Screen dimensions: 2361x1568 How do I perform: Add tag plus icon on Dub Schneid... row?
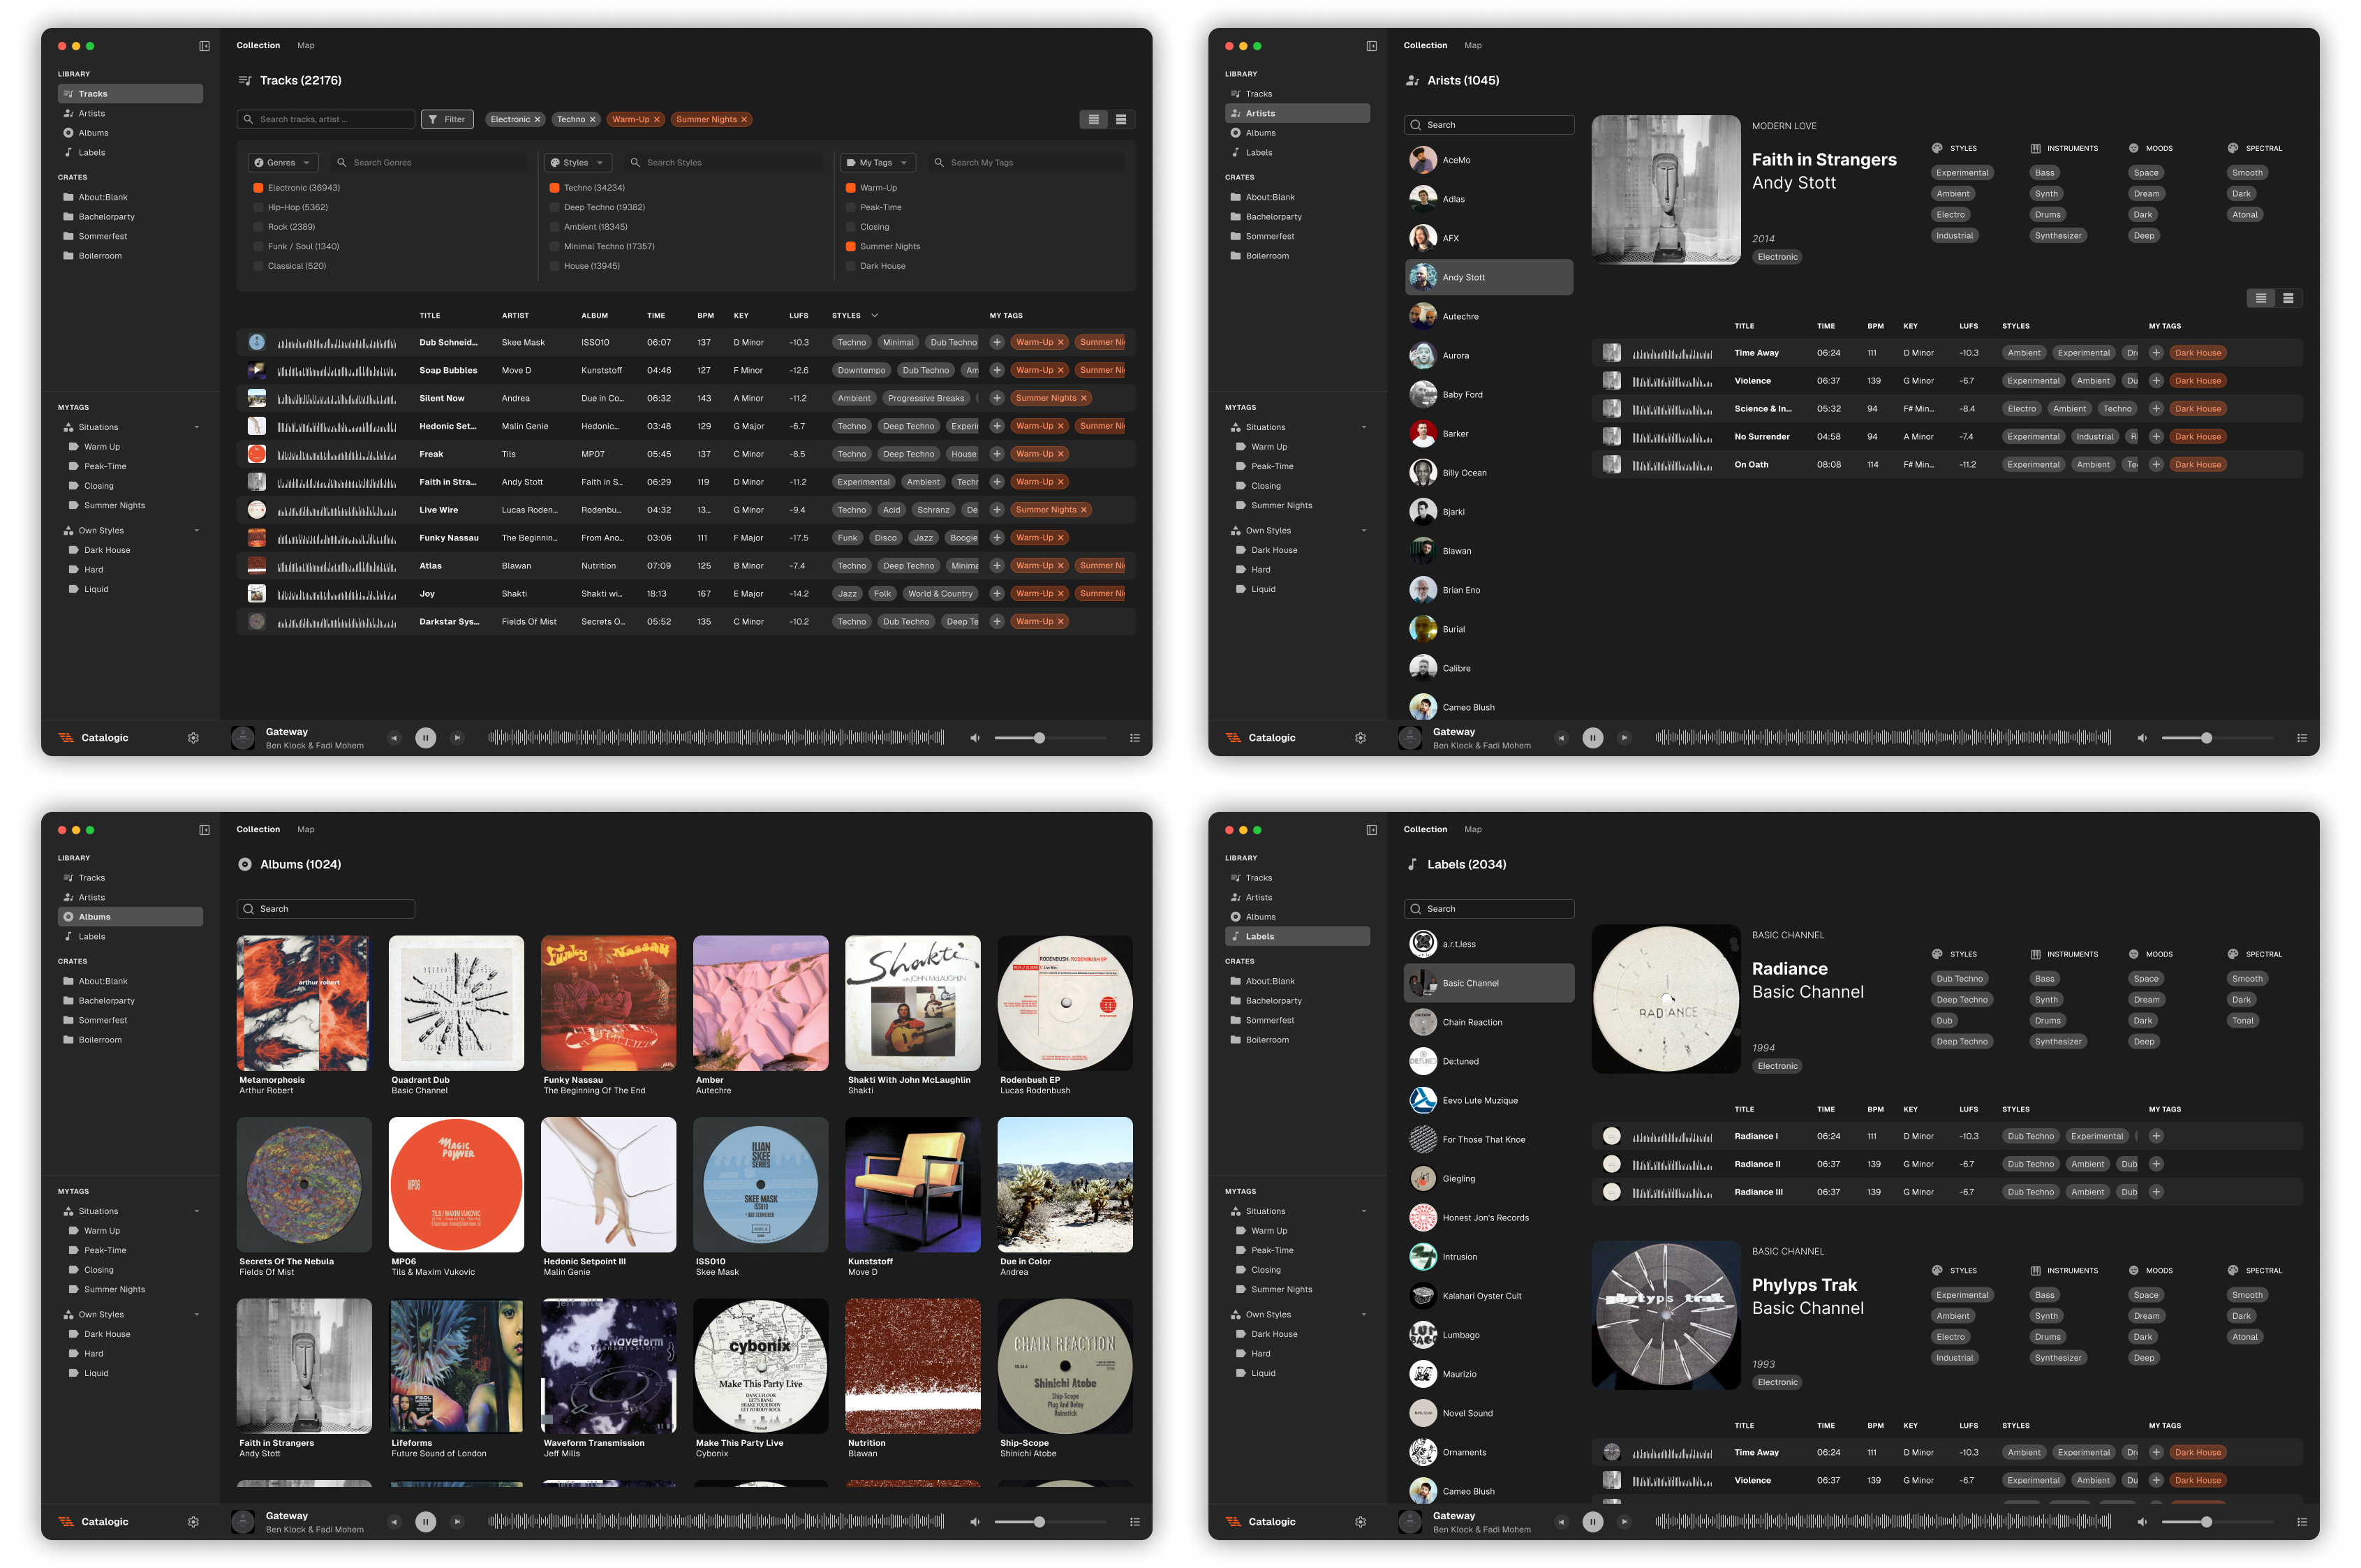(997, 342)
